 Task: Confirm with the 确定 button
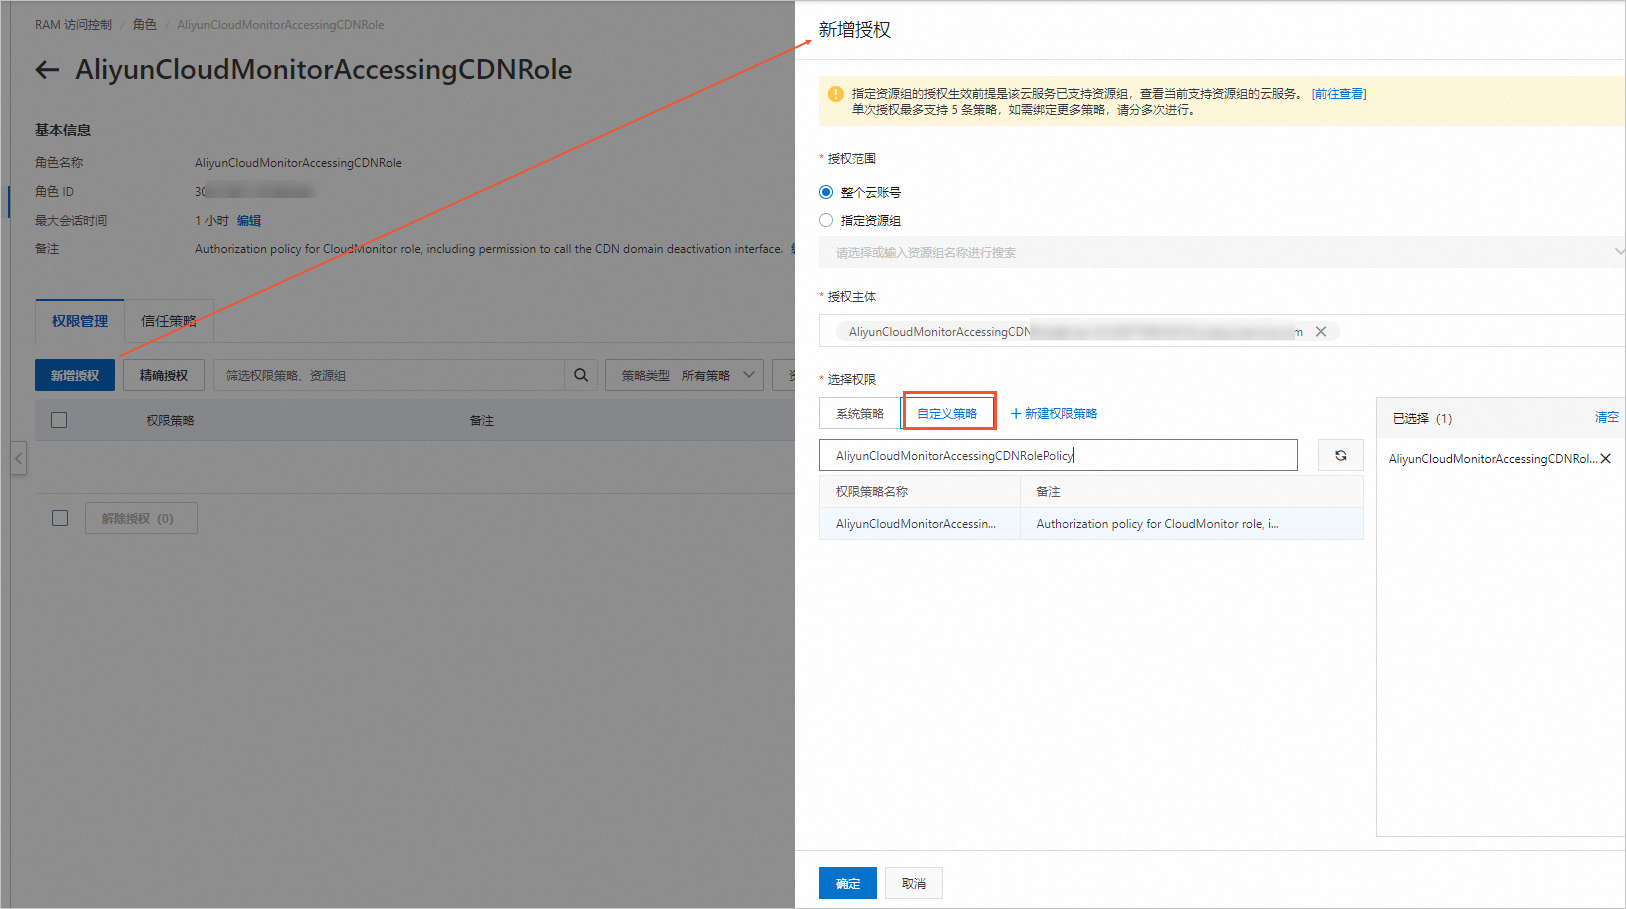848,883
